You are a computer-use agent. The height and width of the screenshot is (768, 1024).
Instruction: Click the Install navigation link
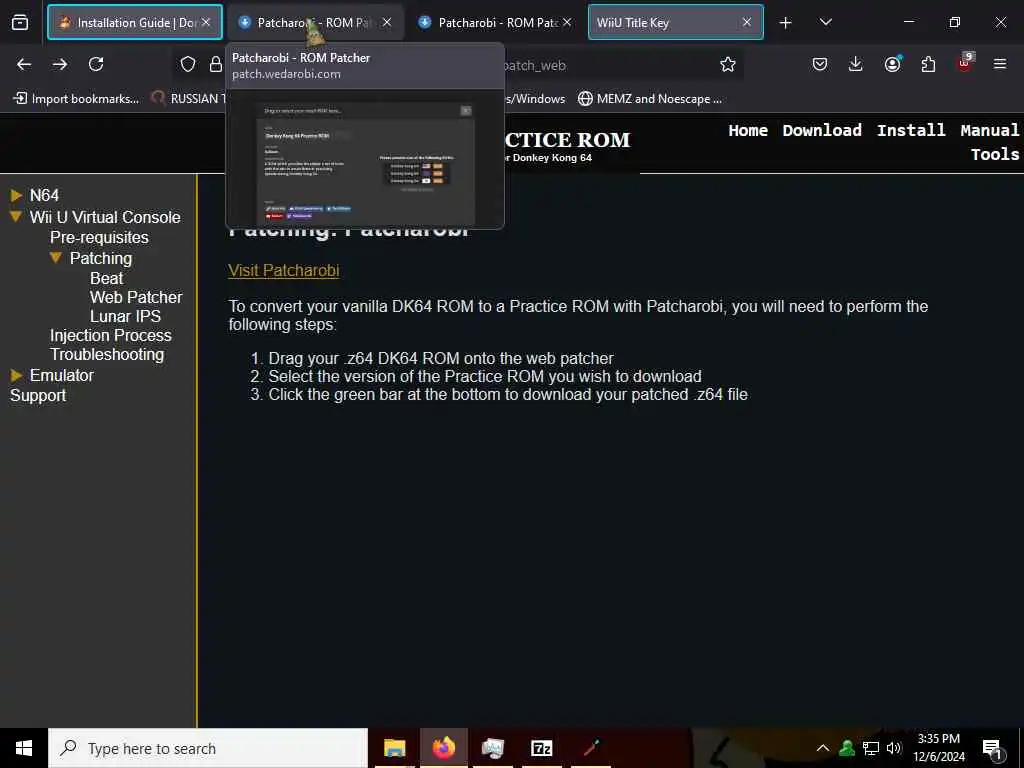(910, 131)
